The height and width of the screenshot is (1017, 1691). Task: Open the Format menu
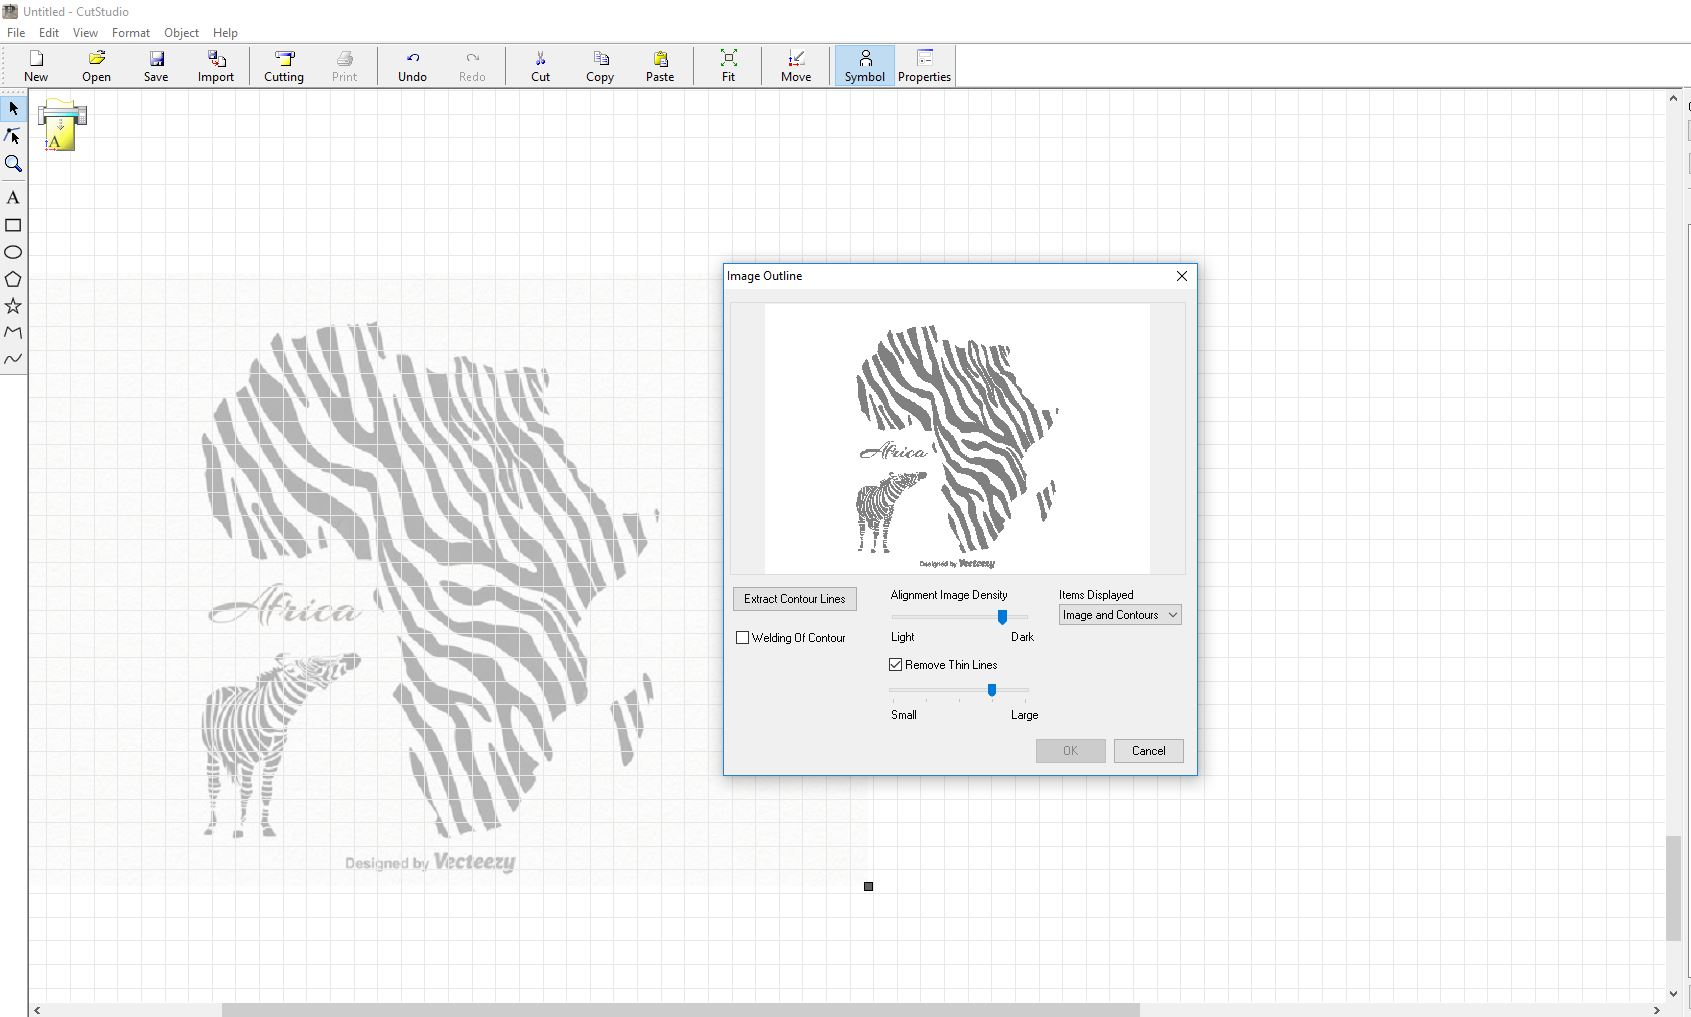point(131,33)
